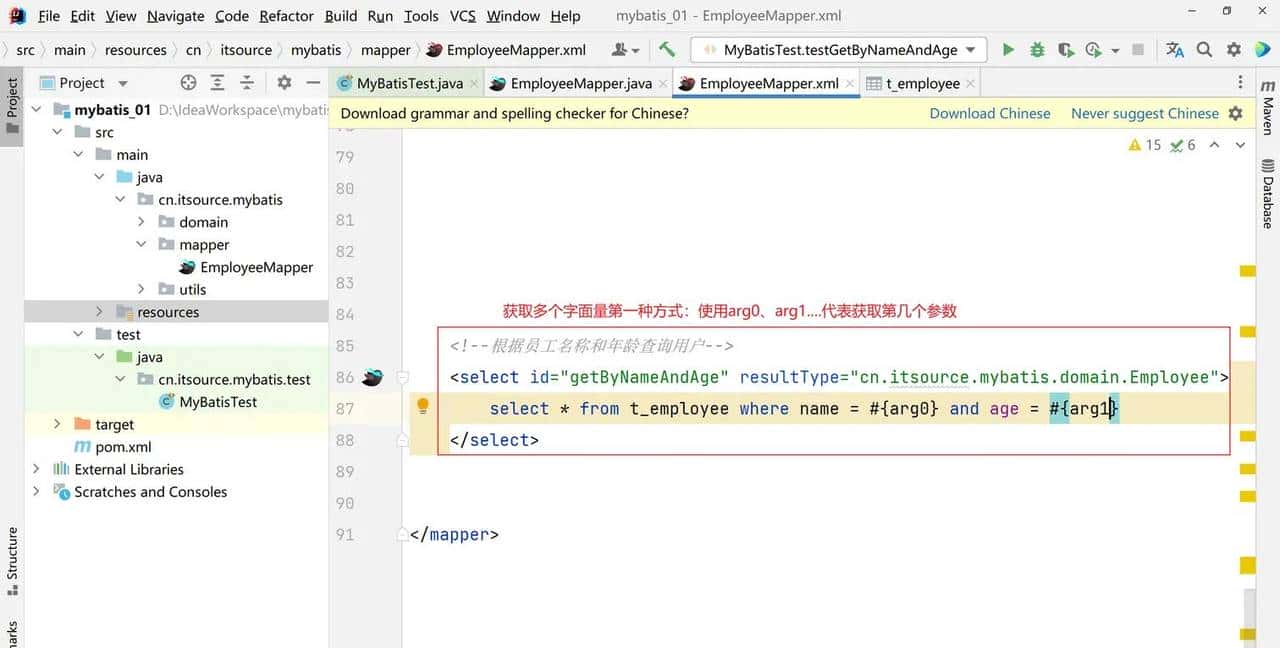Viewport: 1280px width, 648px height.
Task: Select opened file with the target icon
Action: (188, 82)
